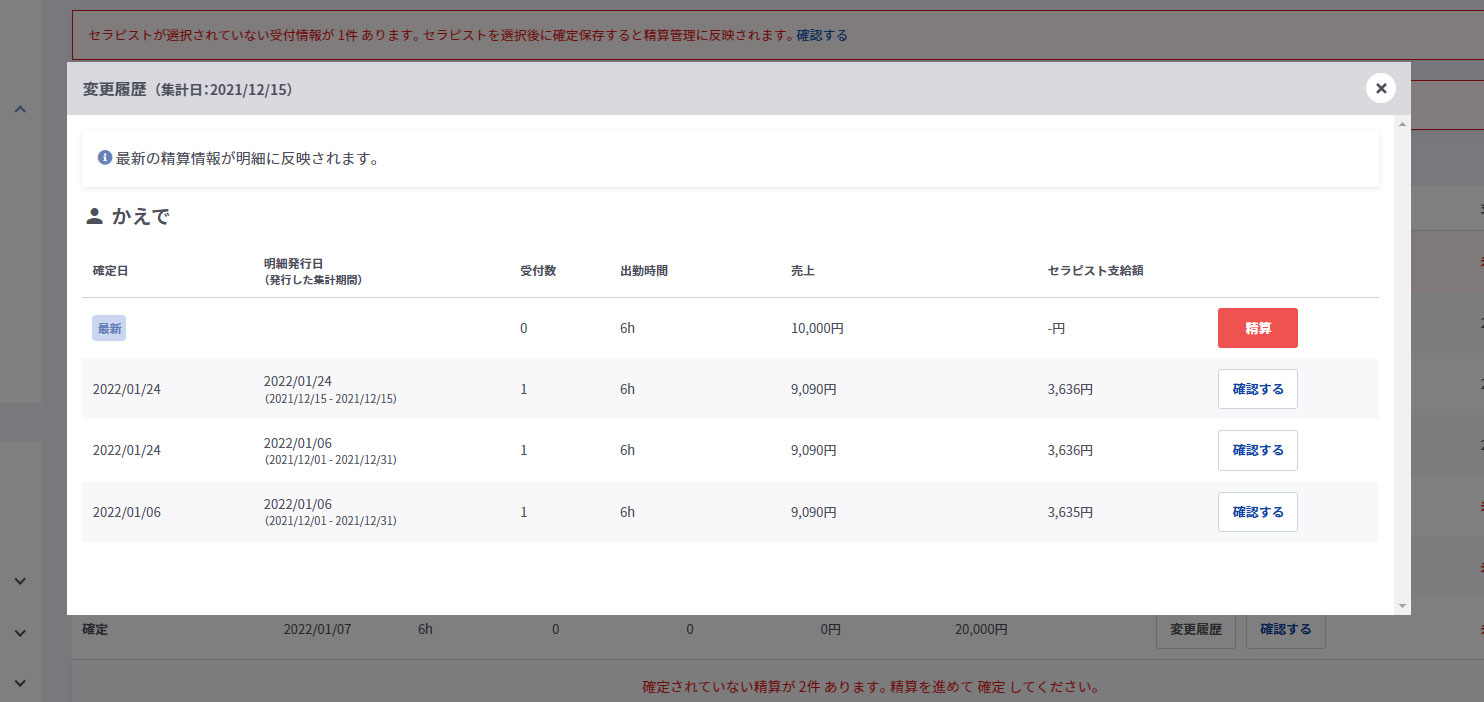Image resolution: width=1484 pixels, height=702 pixels.
Task: Click the 最新 badge in first row
Action: pyautogui.click(x=109, y=328)
